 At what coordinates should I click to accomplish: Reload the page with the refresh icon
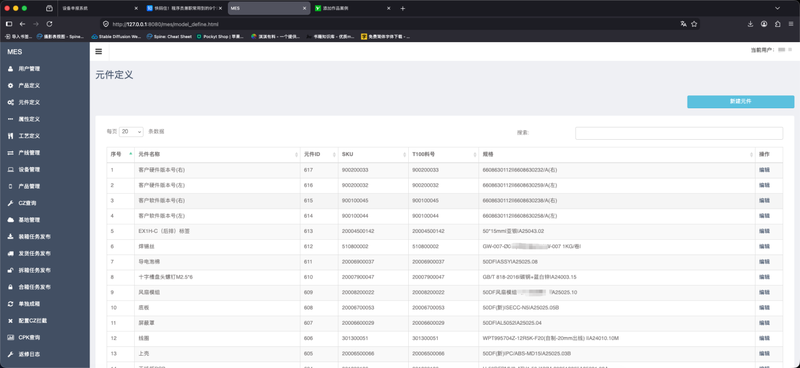(49, 24)
